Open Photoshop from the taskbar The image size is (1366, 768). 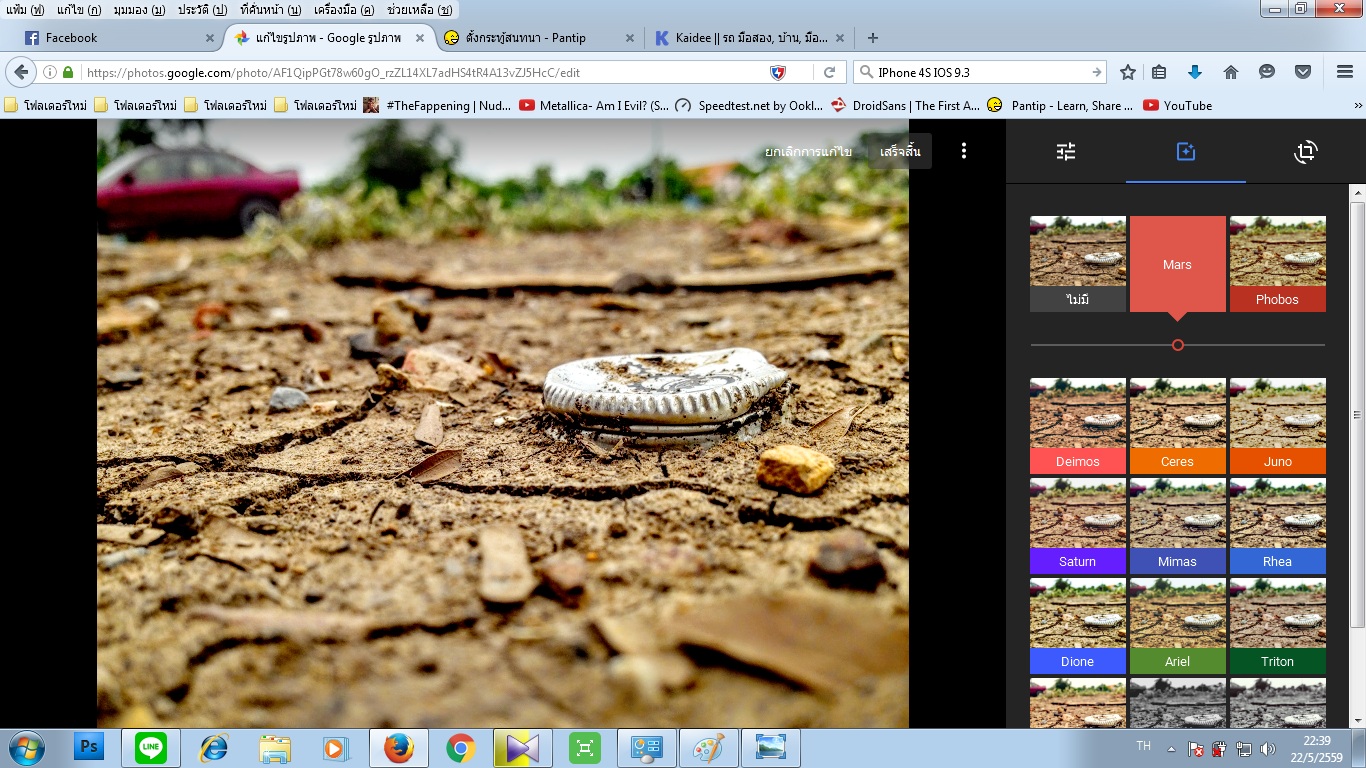(89, 747)
